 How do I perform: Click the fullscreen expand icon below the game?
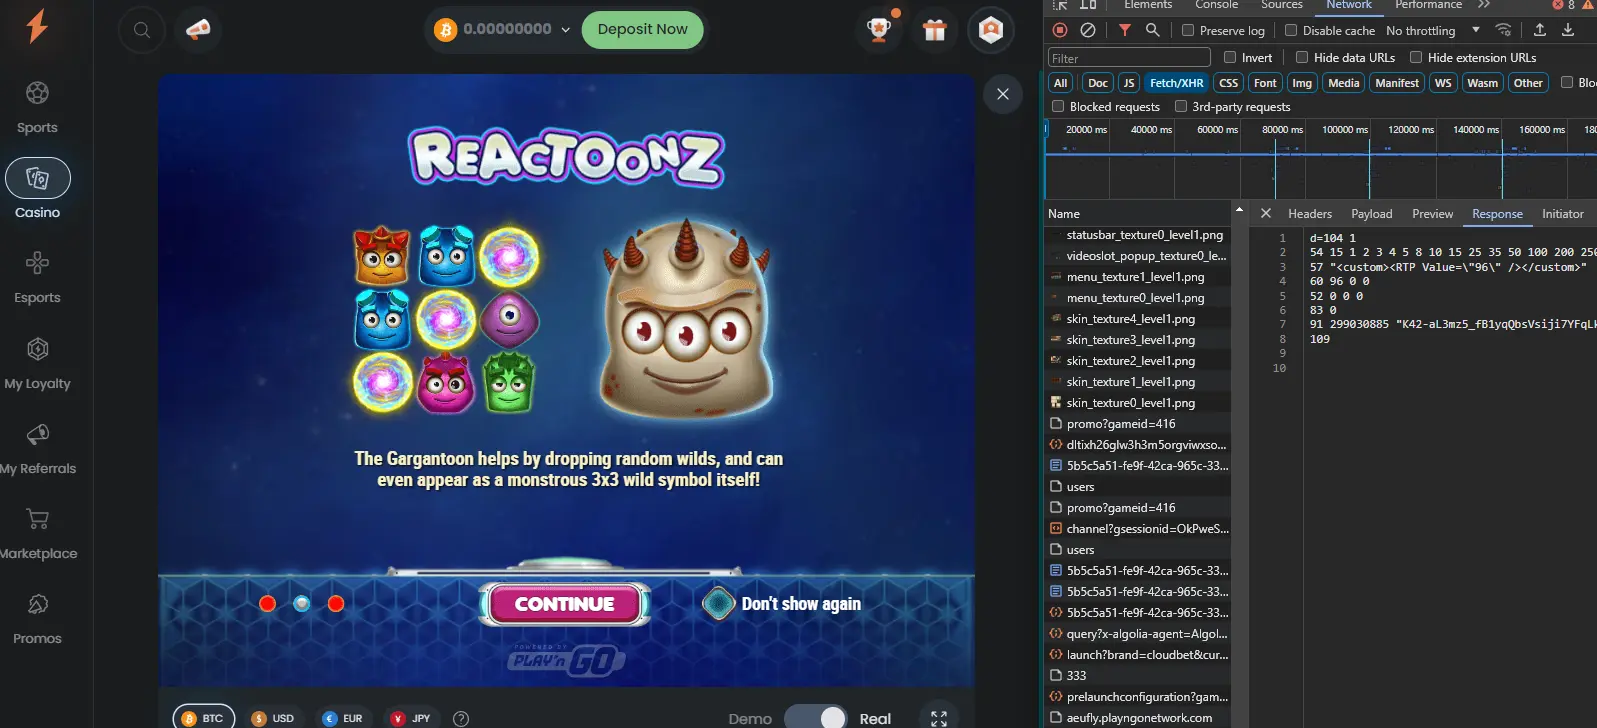point(939,718)
